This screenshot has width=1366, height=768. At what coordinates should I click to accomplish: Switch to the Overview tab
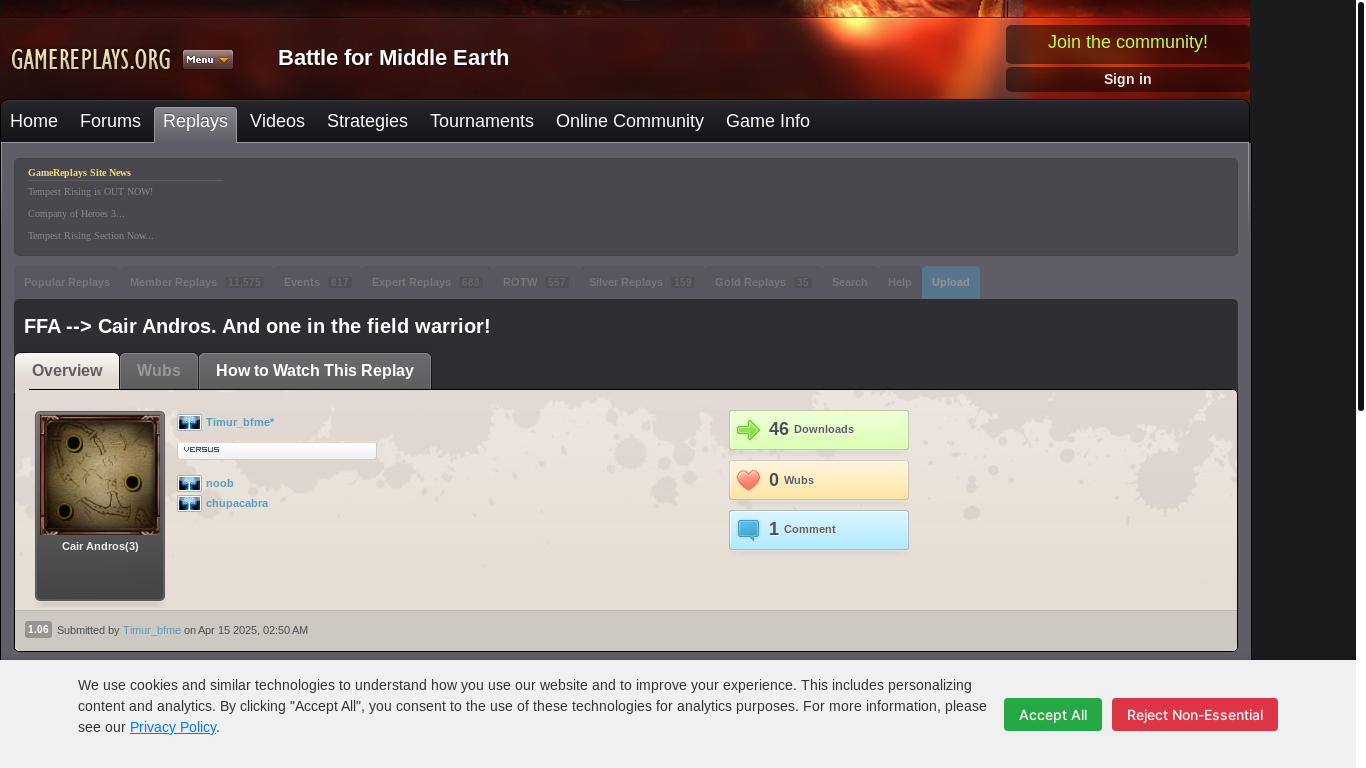click(67, 371)
